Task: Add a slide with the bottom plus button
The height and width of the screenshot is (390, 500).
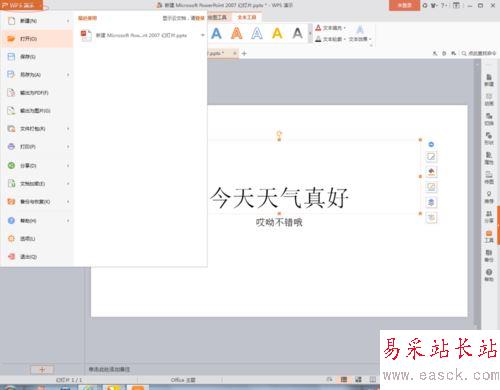Action: pos(42,370)
